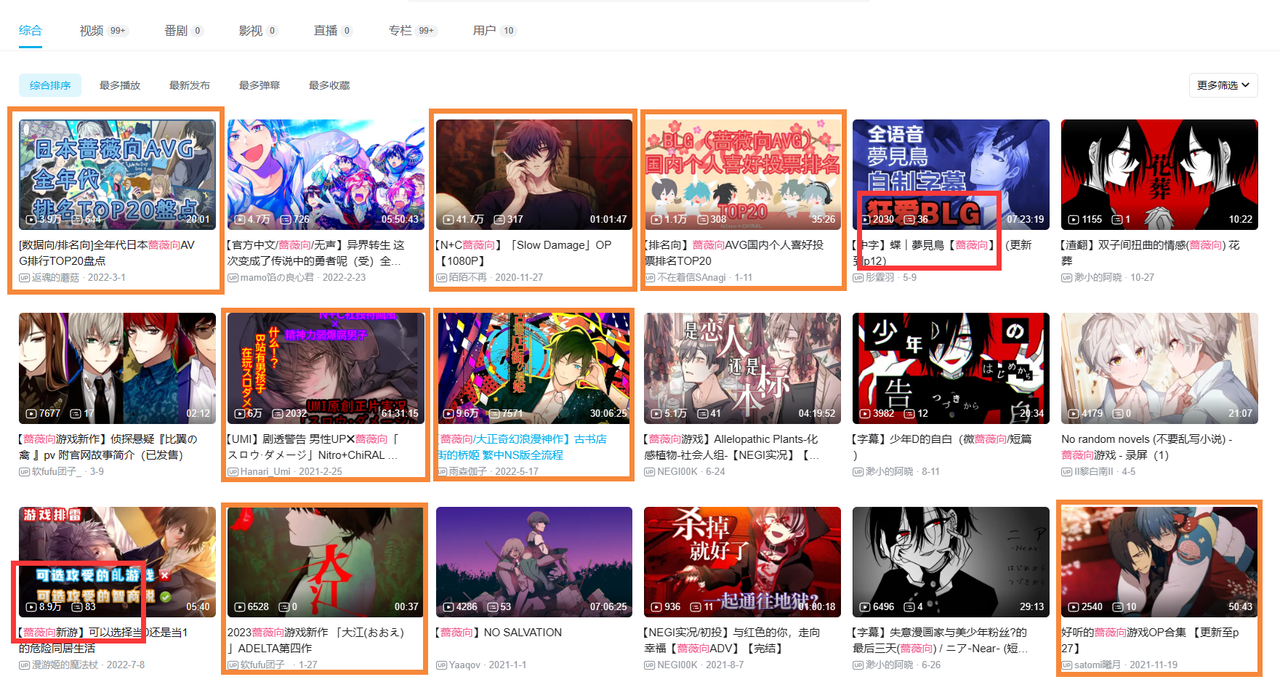Open thumbnail 日本蔷薇向AVG全年代排名TOP20盘点
The image size is (1280, 691).
click(x=117, y=175)
